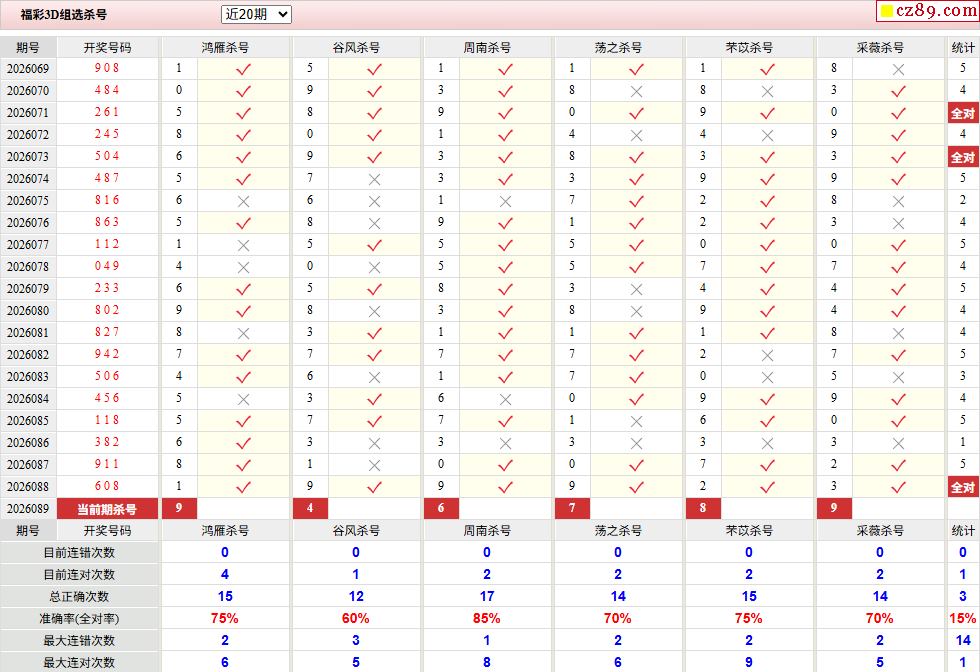This screenshot has height=672, width=980.
Task: Click 周南 accuracy value 85%
Action: point(486,619)
